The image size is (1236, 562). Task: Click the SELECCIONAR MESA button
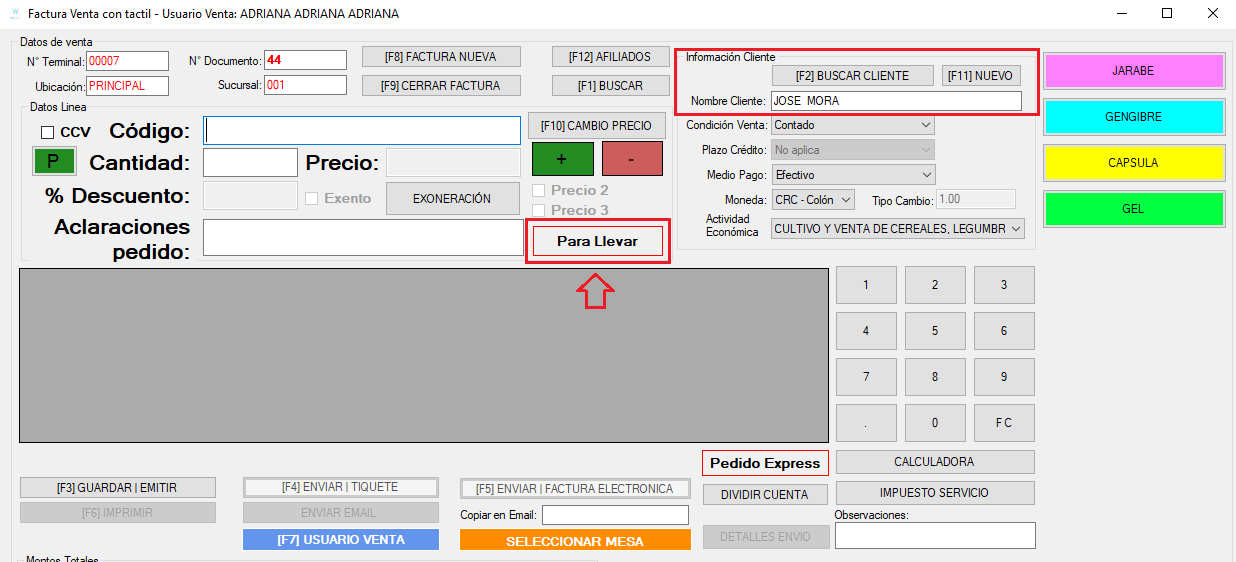tap(575, 541)
